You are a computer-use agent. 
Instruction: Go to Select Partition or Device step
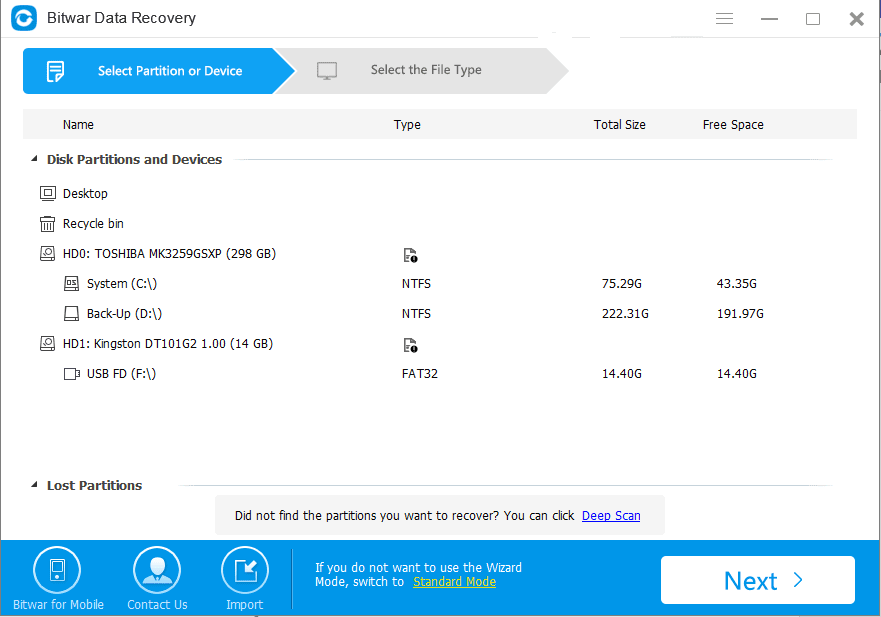pos(158,71)
